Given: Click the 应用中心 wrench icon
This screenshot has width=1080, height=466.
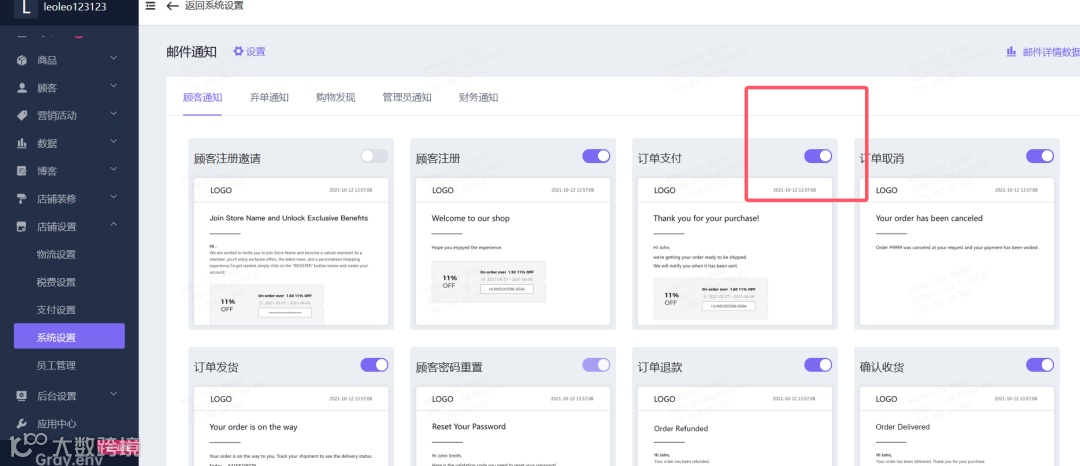Looking at the screenshot, I should 22,423.
